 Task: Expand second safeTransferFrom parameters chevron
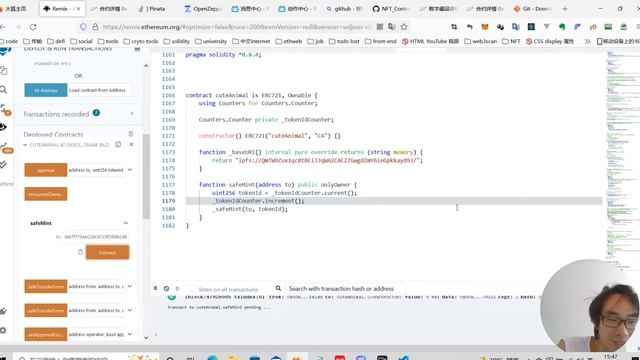130,310
